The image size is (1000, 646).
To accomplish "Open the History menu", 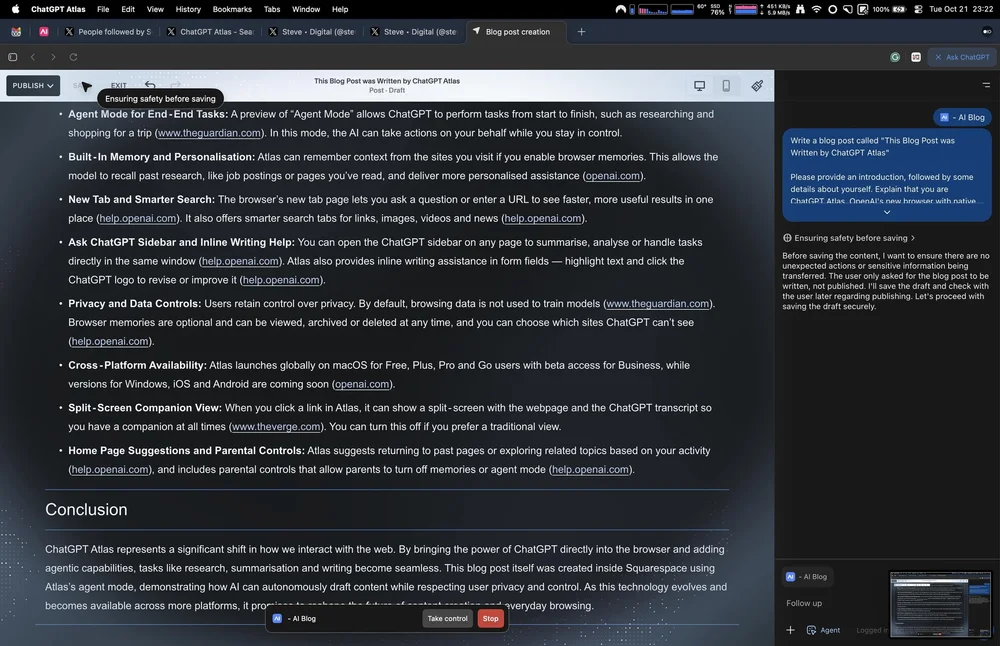I will (188, 9).
